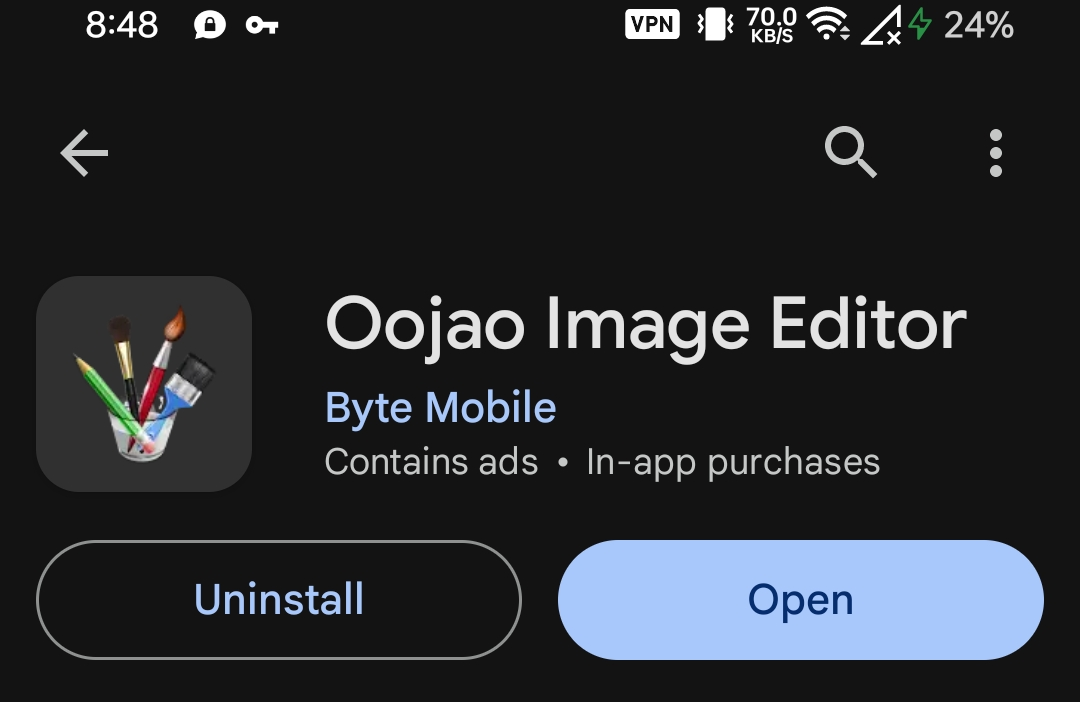Tap the 8:48 clock in status bar
The height and width of the screenshot is (702, 1080).
pos(121,25)
